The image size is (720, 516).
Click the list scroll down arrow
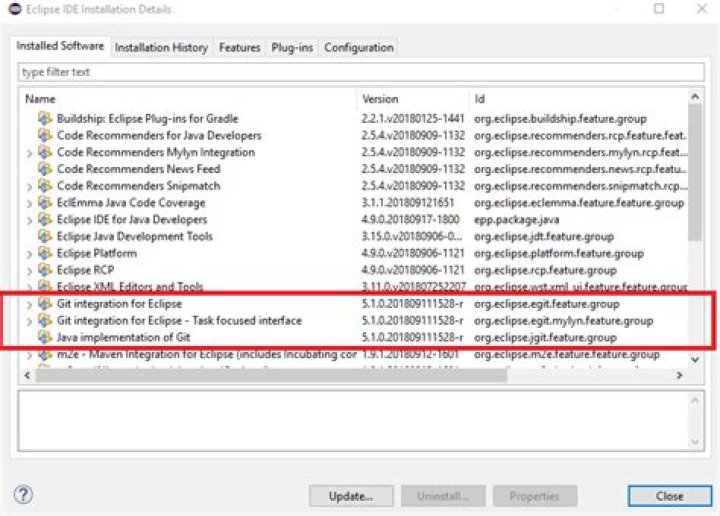[x=695, y=359]
